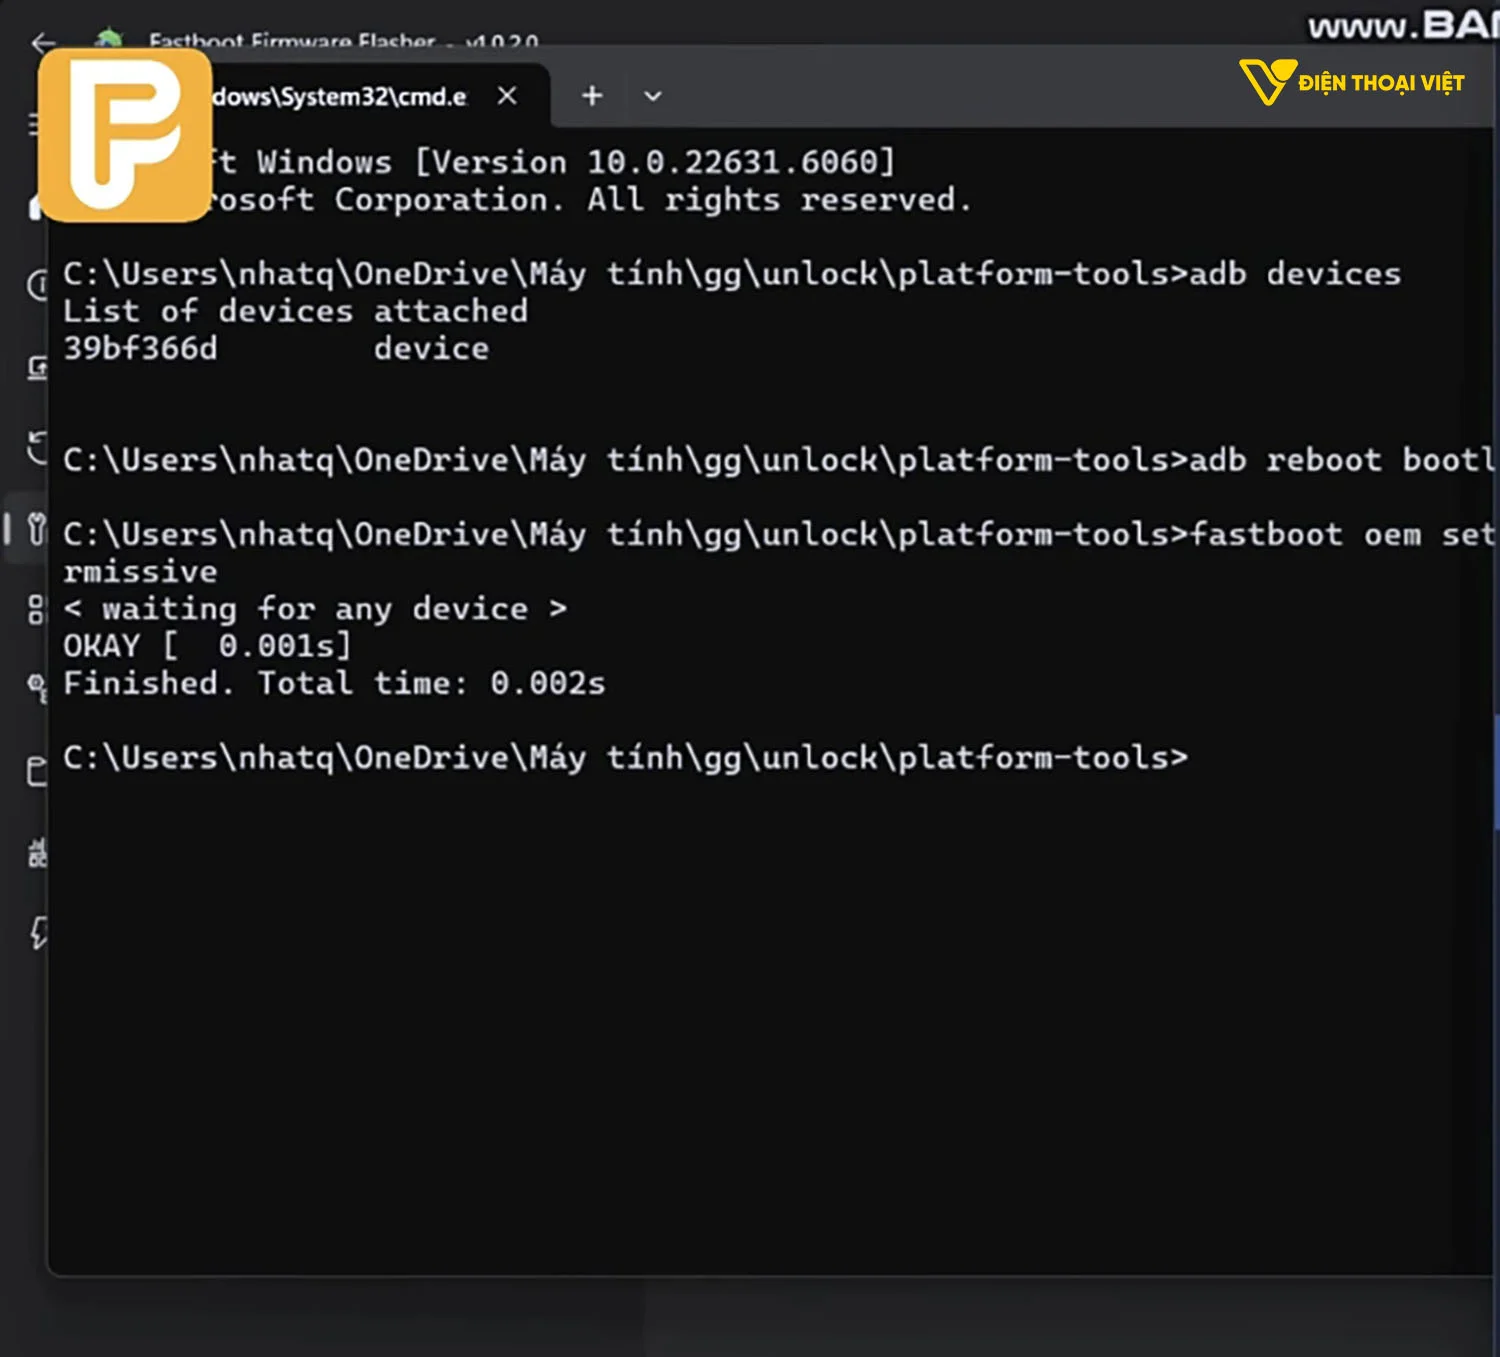Close the cmd.exe tab
The width and height of the screenshot is (1500, 1357).
point(506,96)
